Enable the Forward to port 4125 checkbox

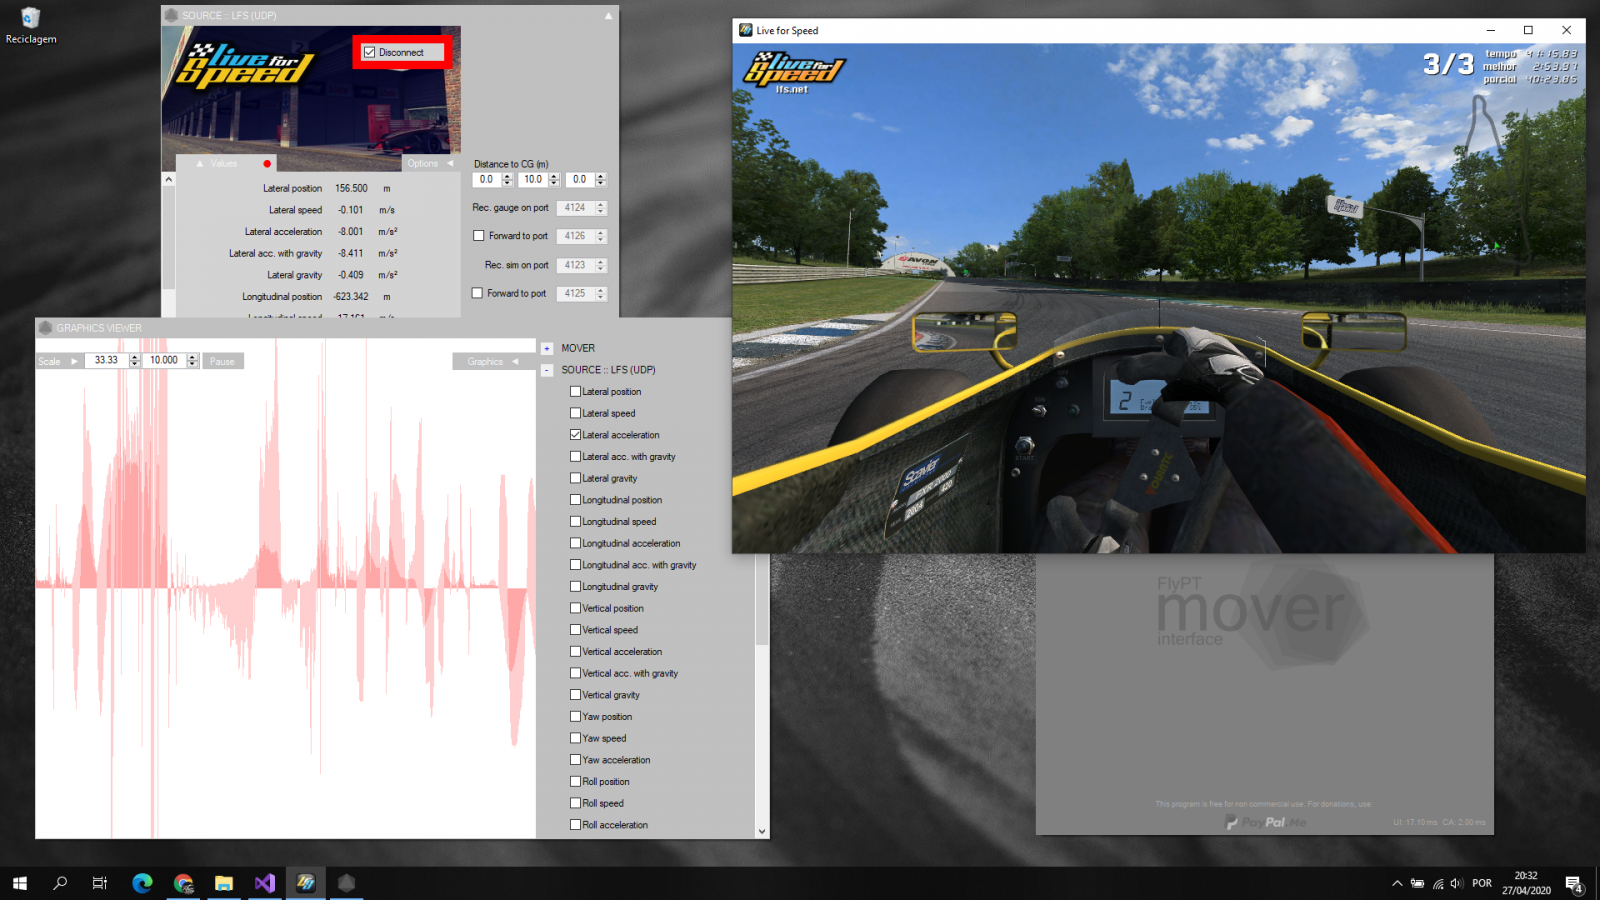click(478, 293)
